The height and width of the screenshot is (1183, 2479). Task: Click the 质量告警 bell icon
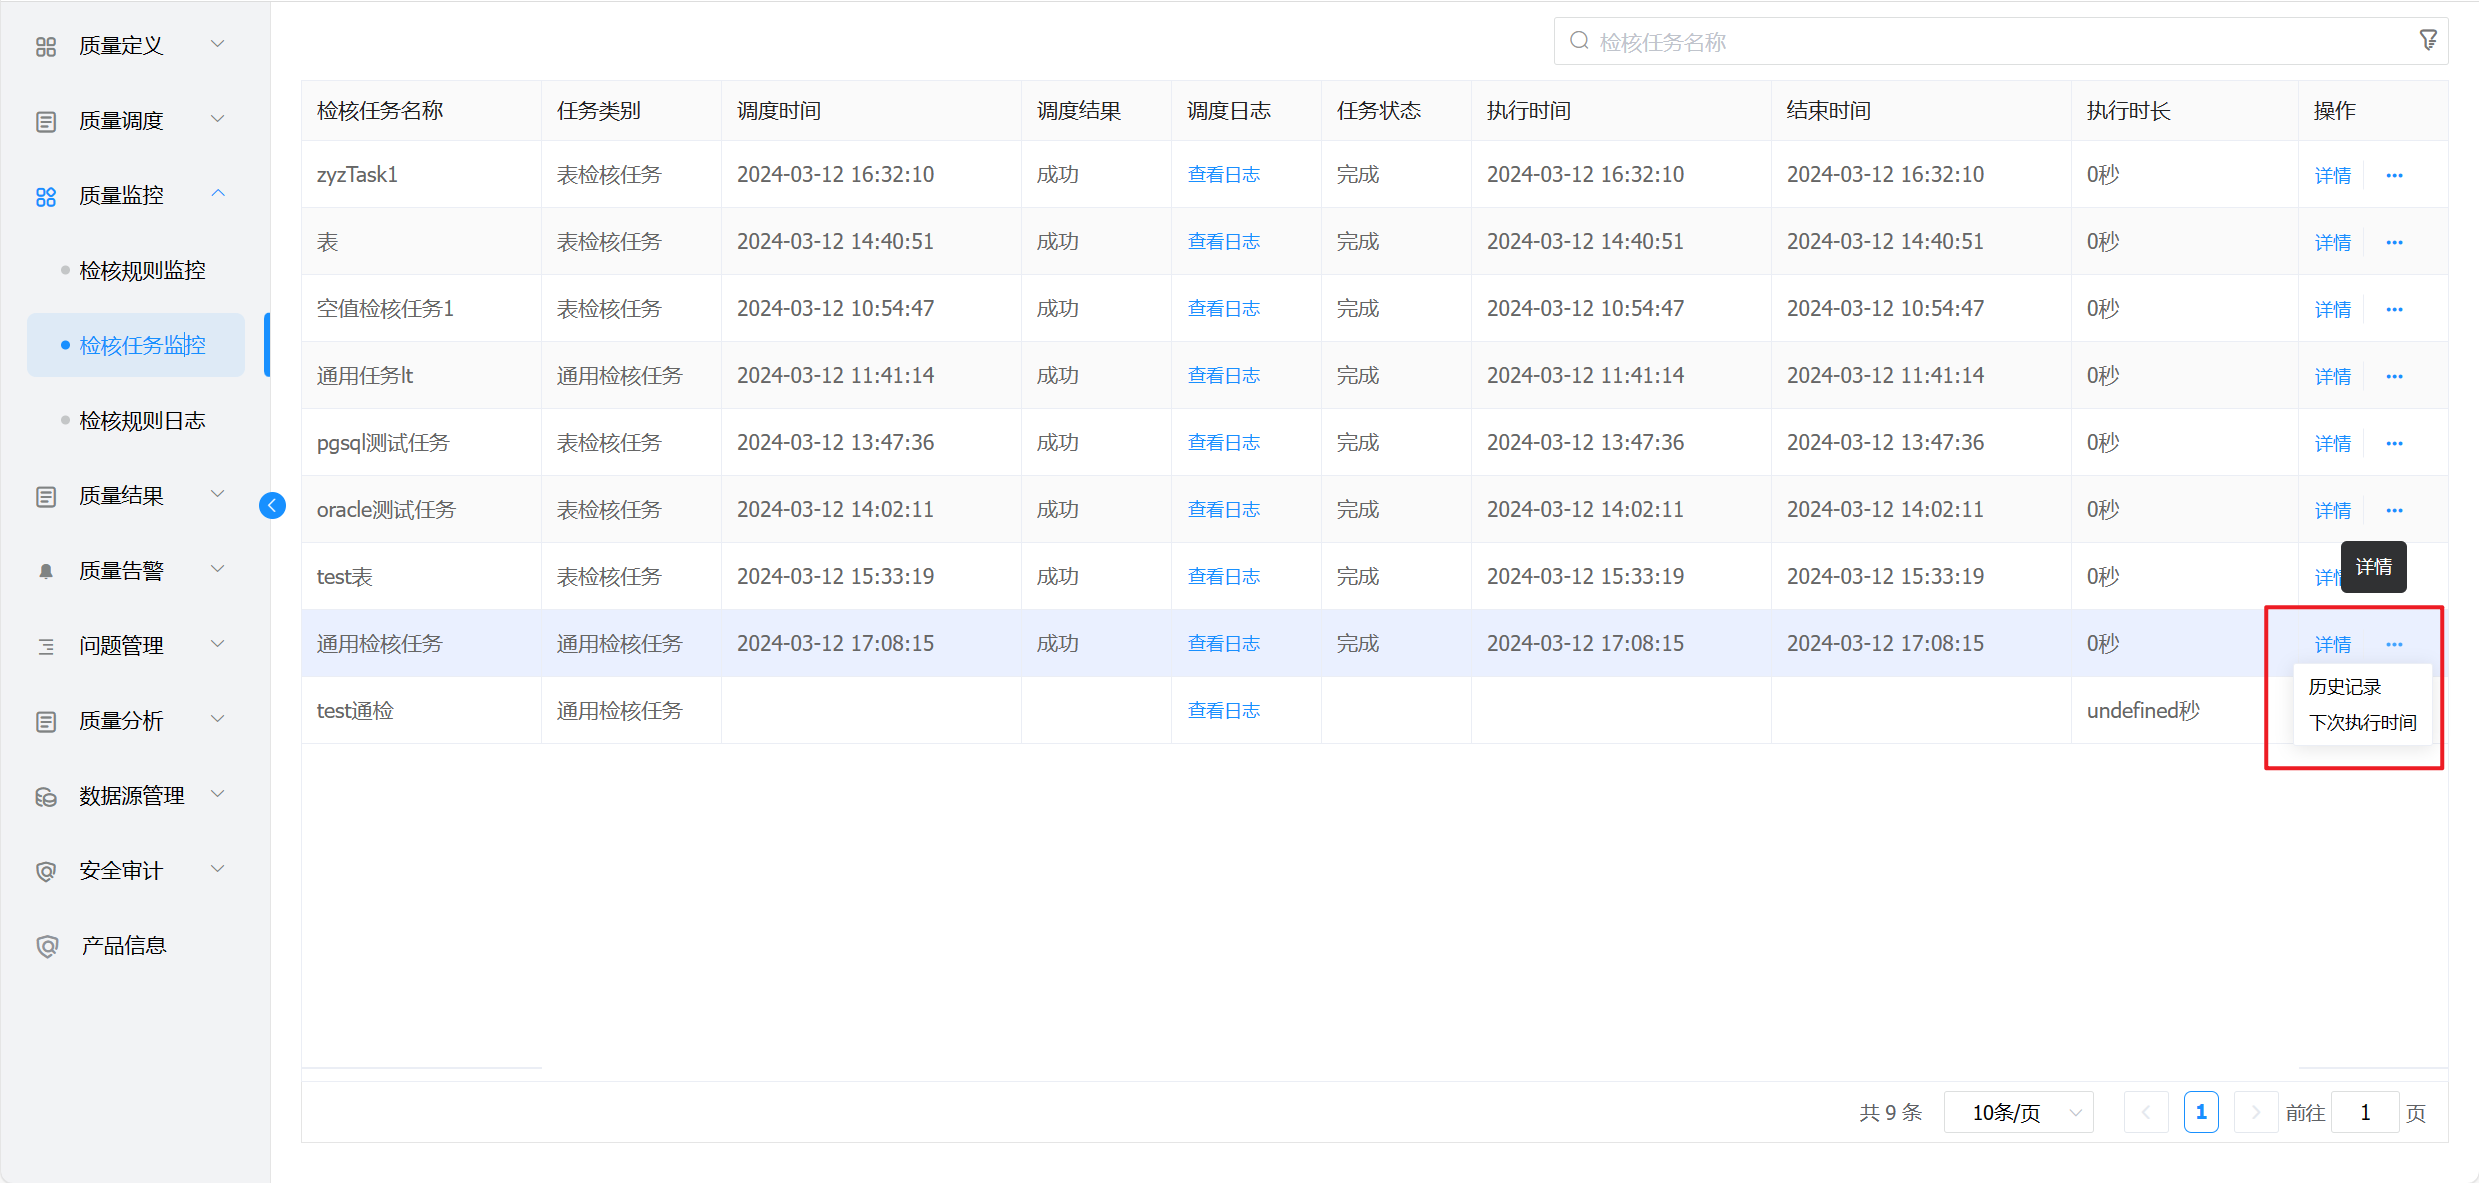tap(46, 571)
